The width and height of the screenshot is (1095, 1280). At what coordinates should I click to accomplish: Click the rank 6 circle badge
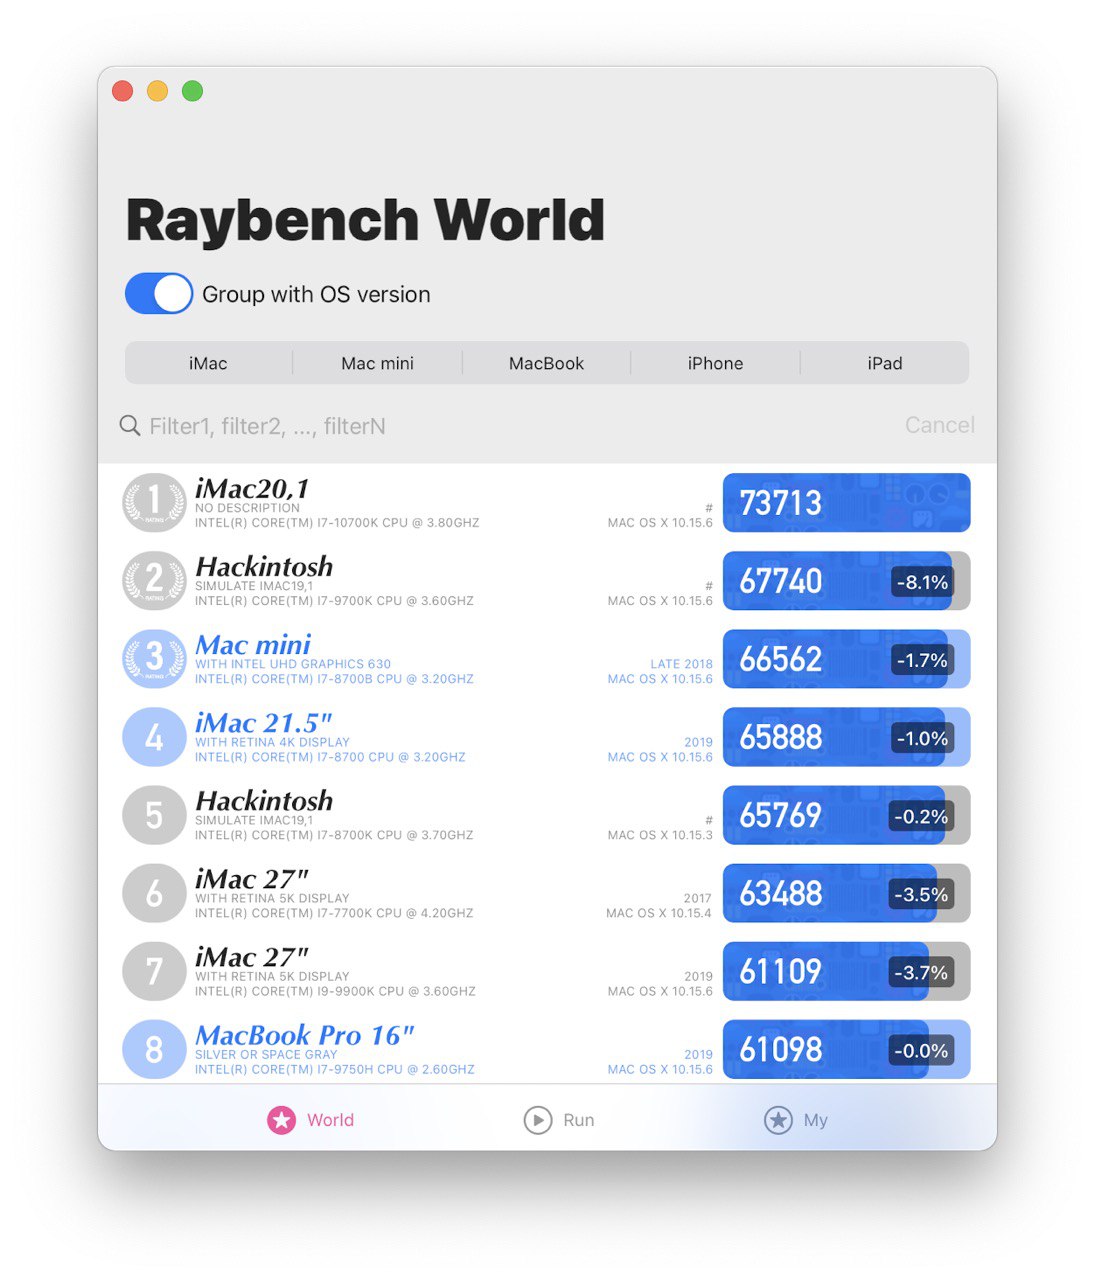(154, 893)
